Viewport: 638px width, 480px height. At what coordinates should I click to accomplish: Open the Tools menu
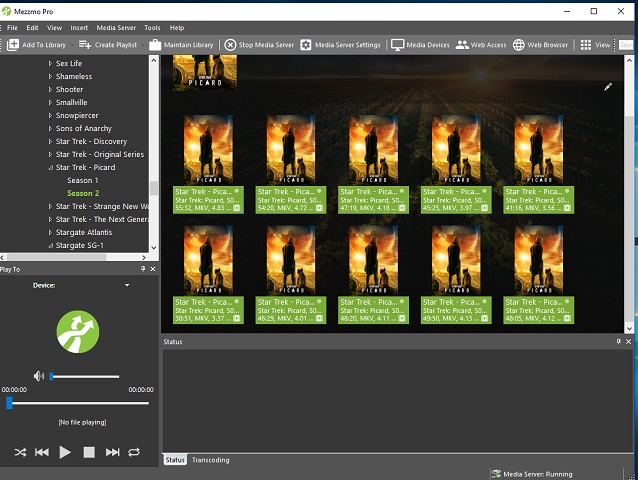click(152, 28)
